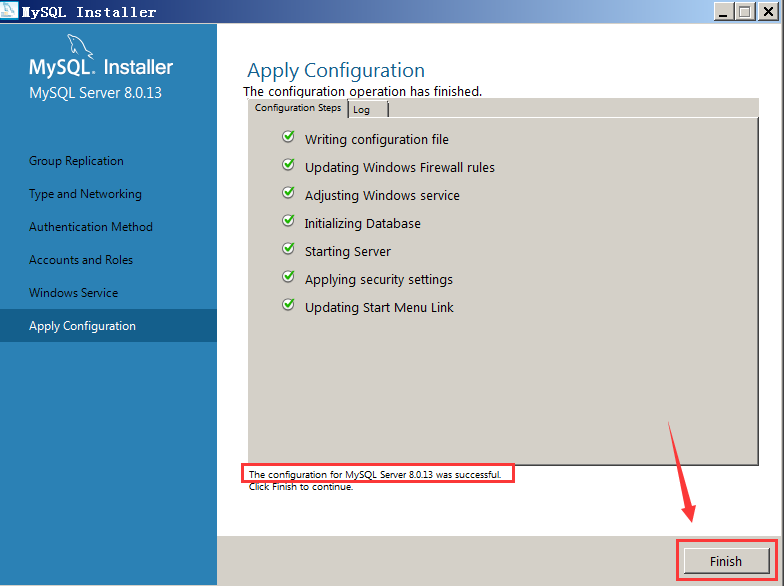This screenshot has height=586, width=784.
Task: Click the 'was successful' status message
Action: 374,474
